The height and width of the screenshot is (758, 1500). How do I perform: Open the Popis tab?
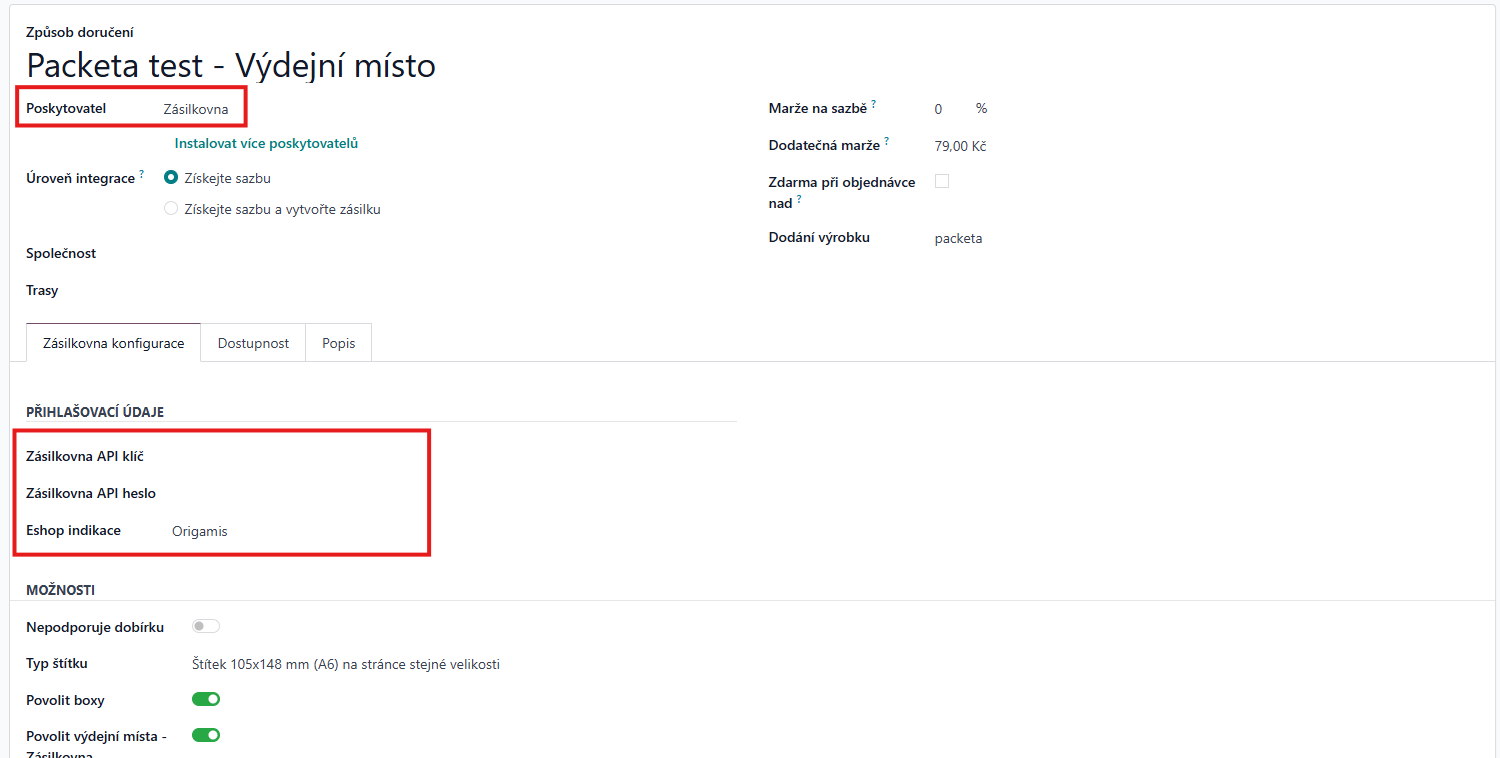coord(338,343)
